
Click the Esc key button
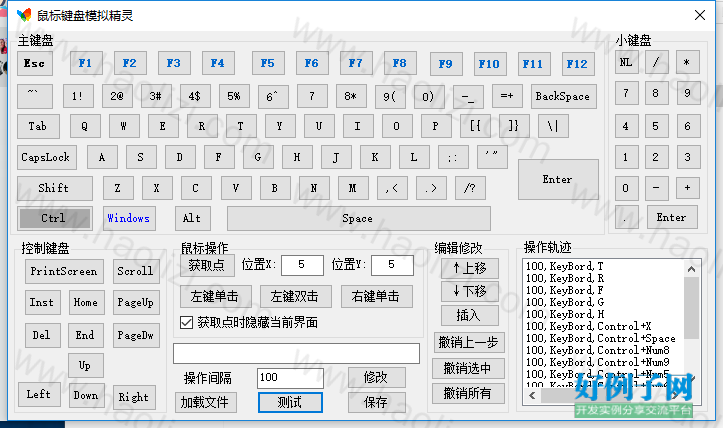(35, 64)
